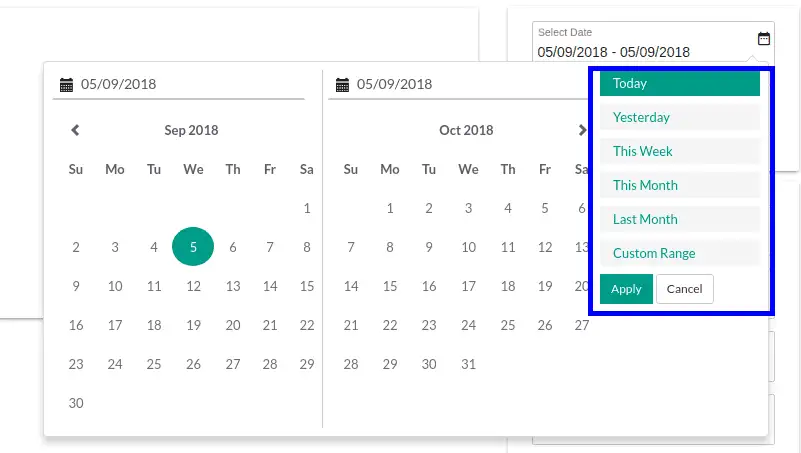
Task: Select September 5 in the calendar
Action: click(193, 247)
